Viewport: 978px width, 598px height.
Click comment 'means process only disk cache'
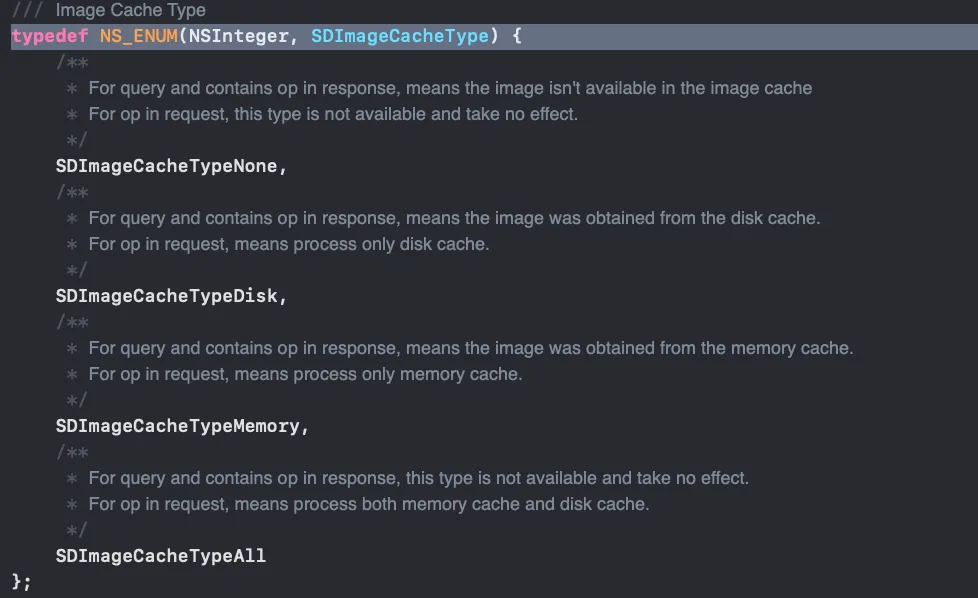pos(289,244)
